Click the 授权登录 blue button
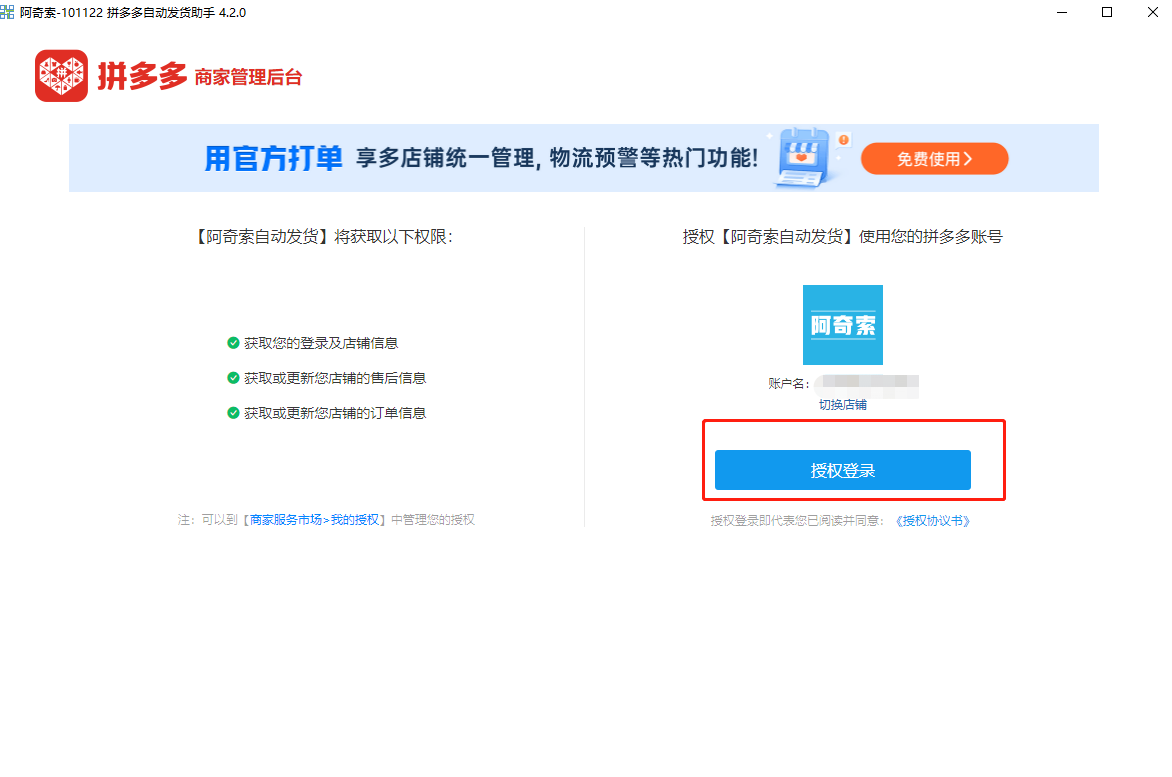 click(842, 470)
